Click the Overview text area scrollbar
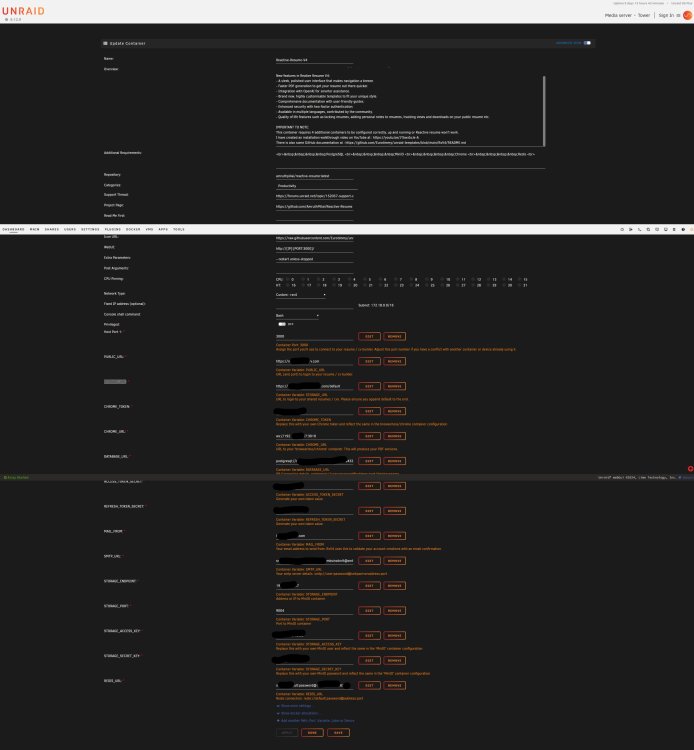 [544, 110]
